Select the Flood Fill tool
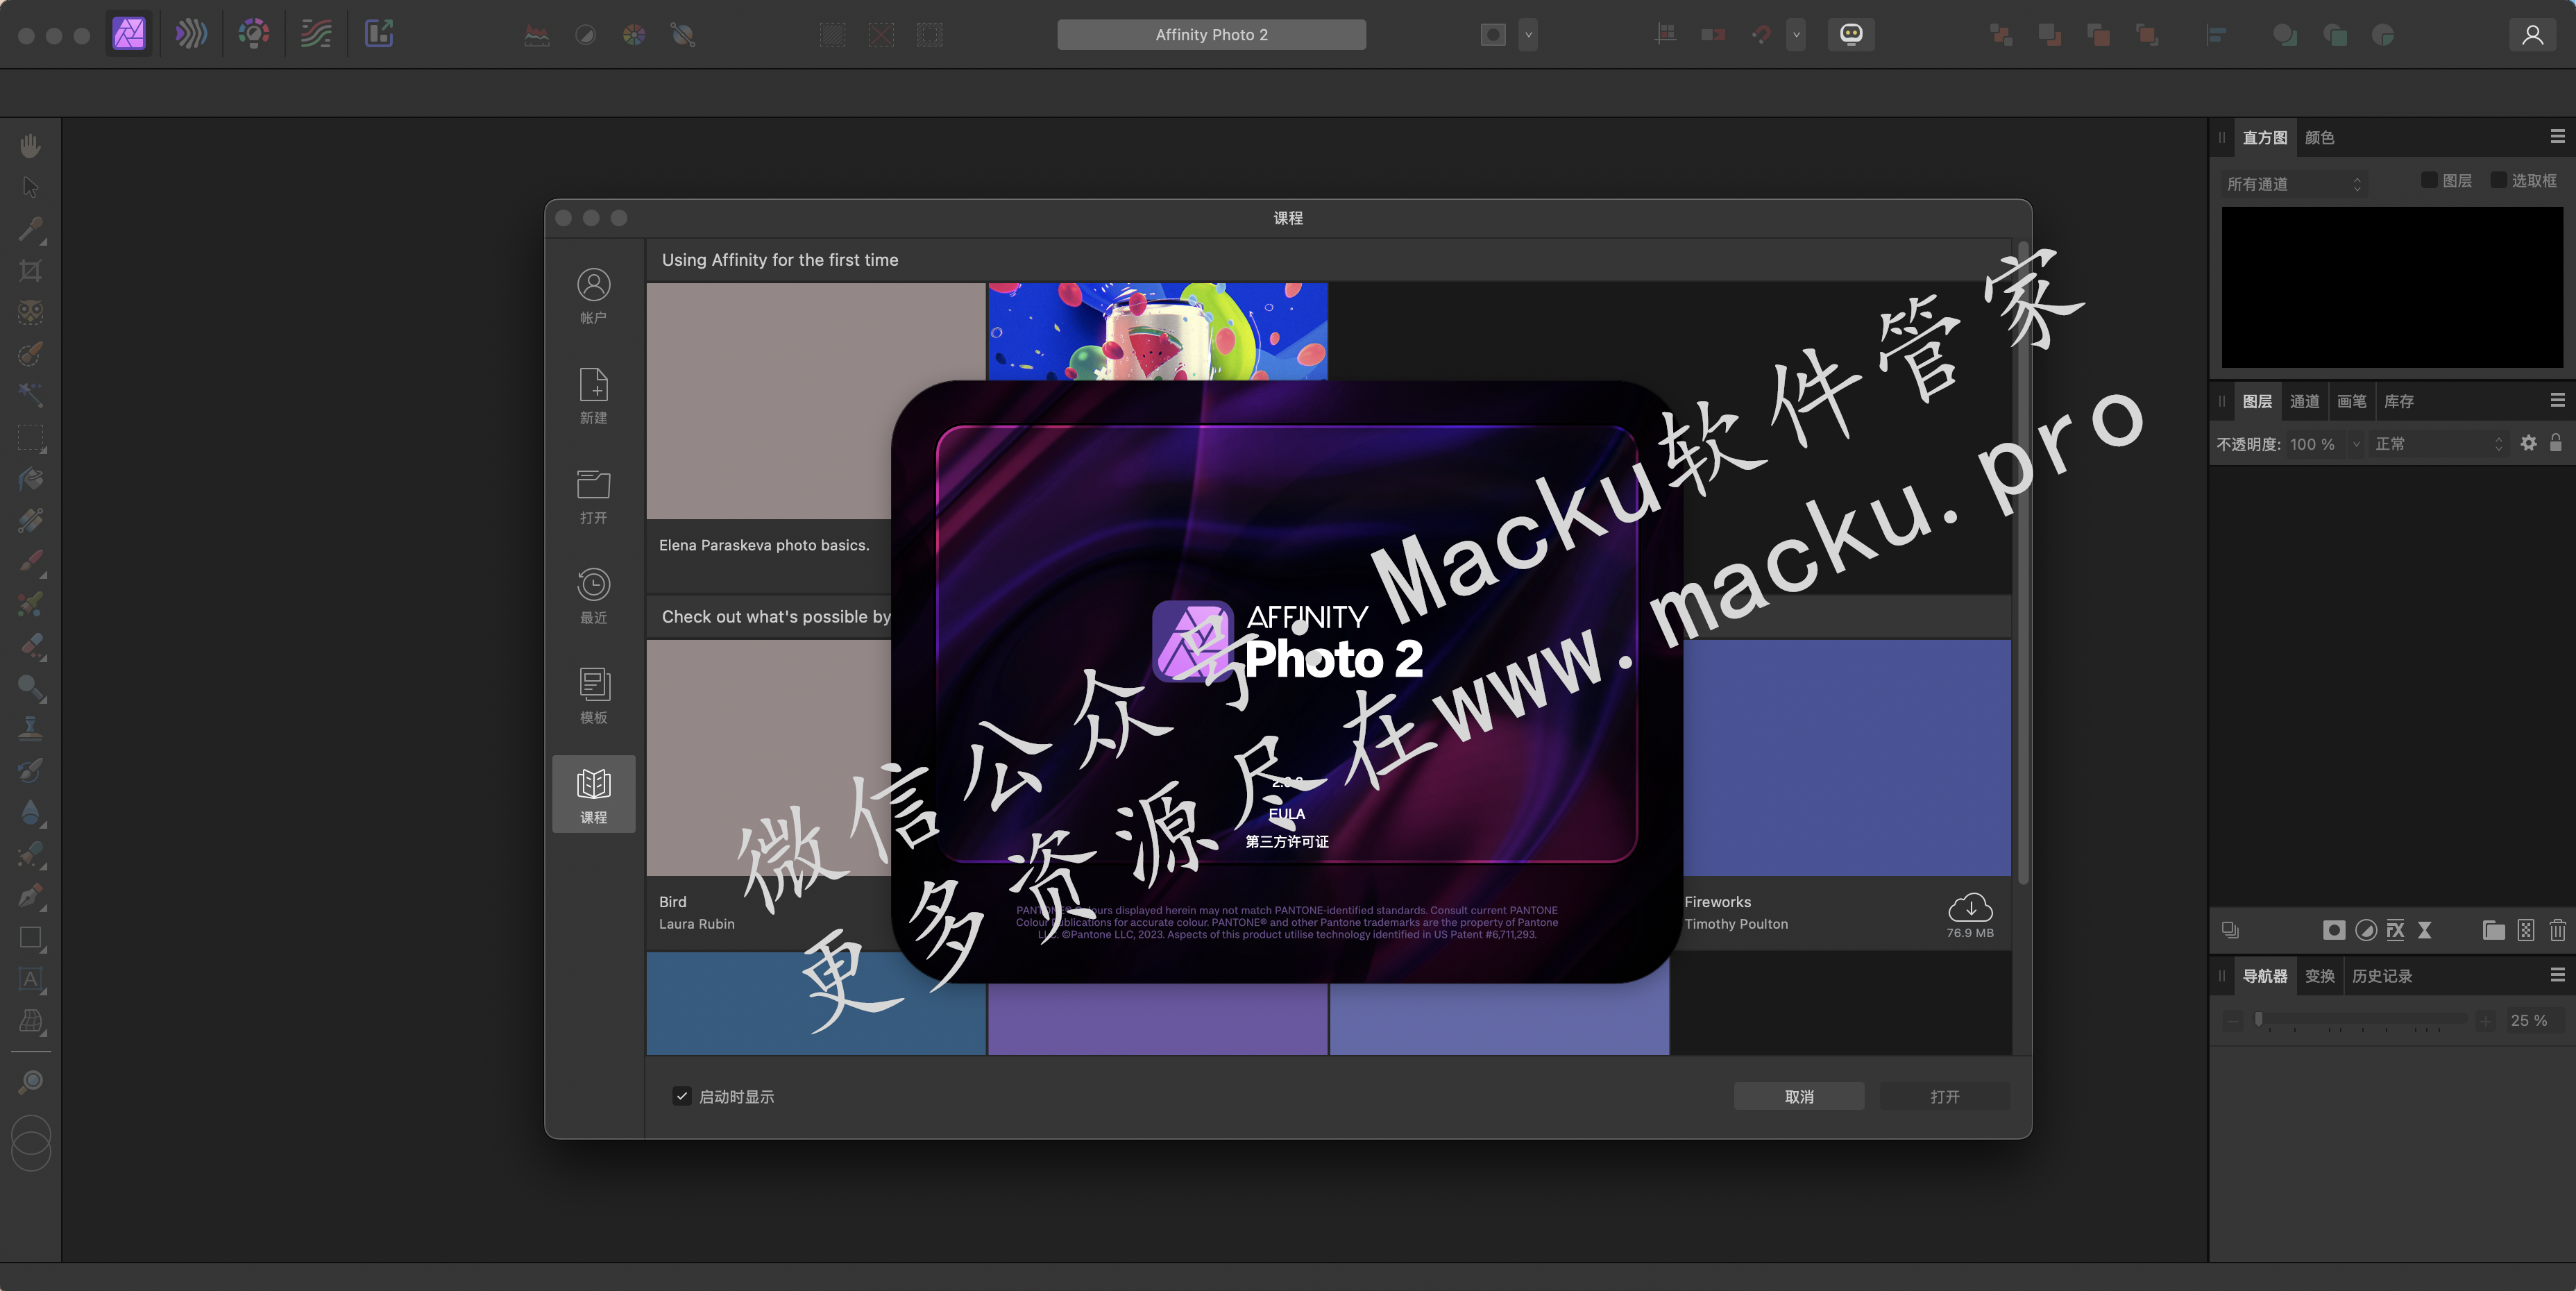Viewport: 2576px width, 1291px height. [x=30, y=479]
